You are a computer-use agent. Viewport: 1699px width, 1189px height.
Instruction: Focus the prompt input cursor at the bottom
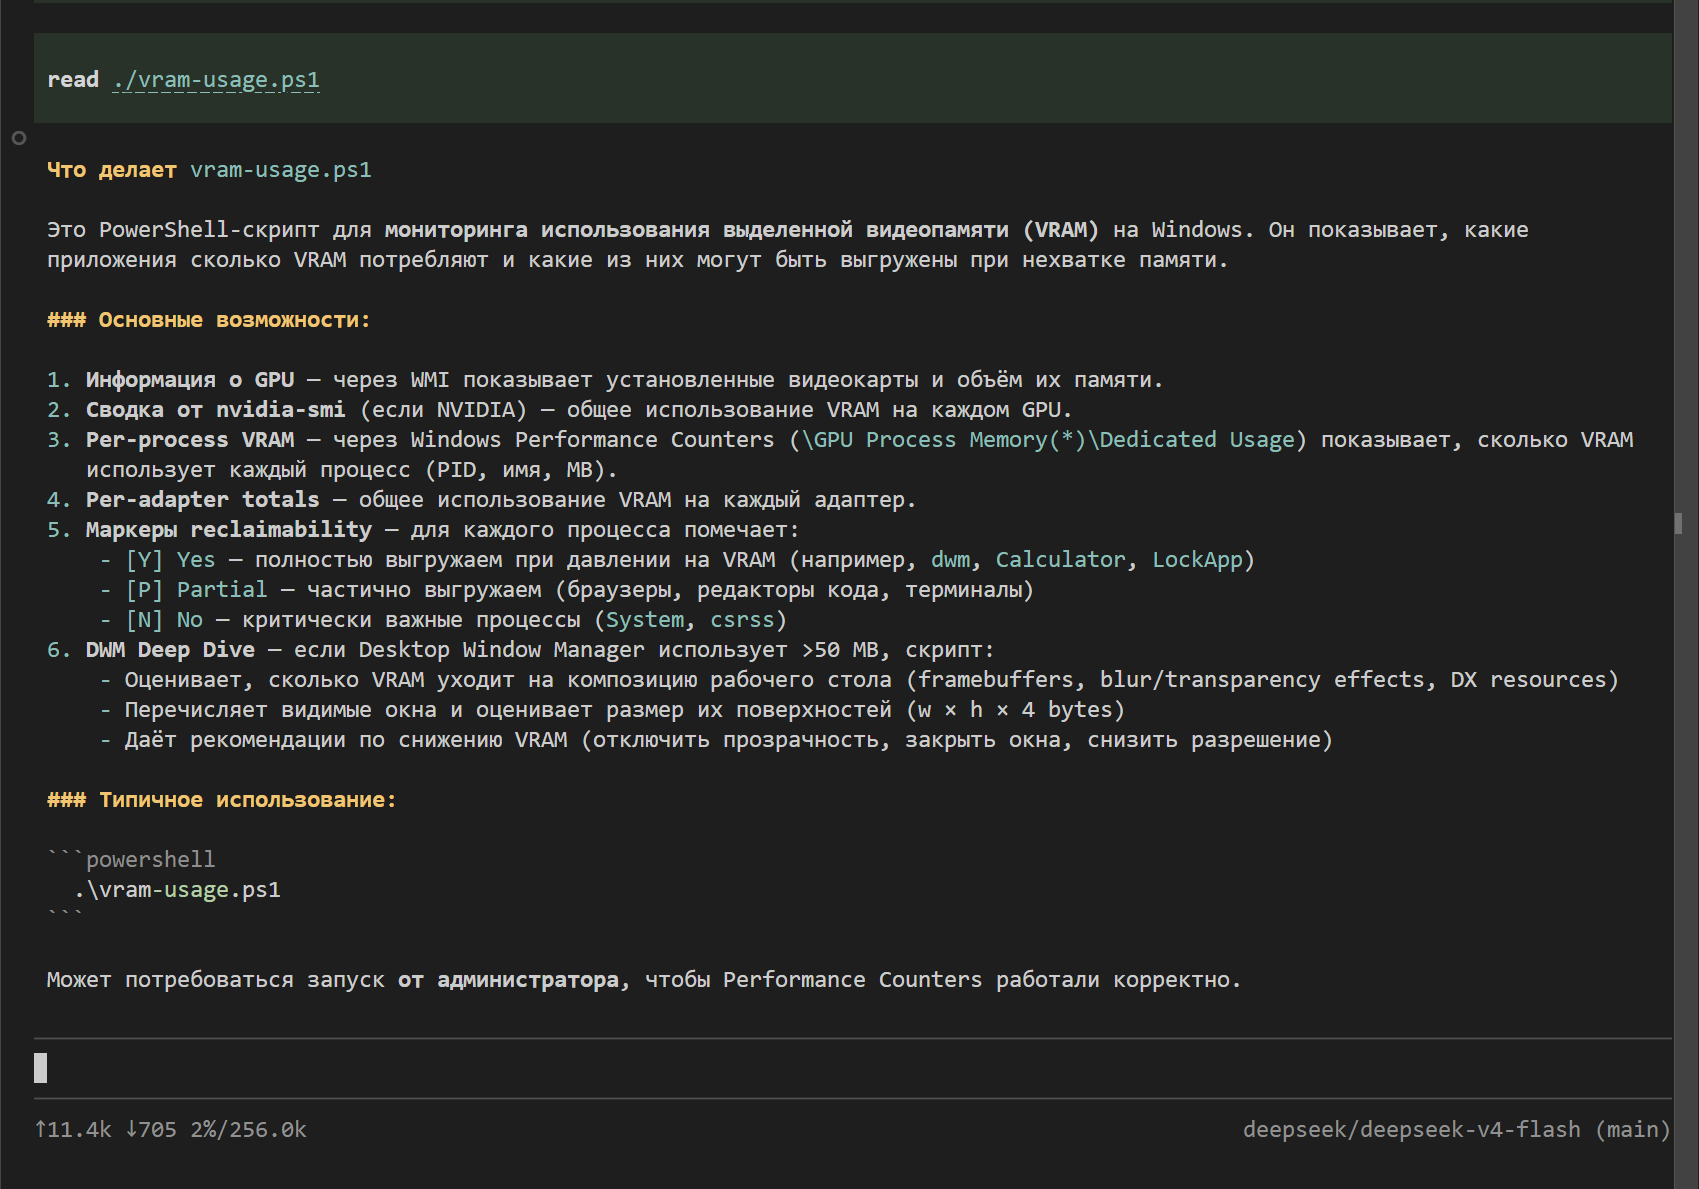41,1068
